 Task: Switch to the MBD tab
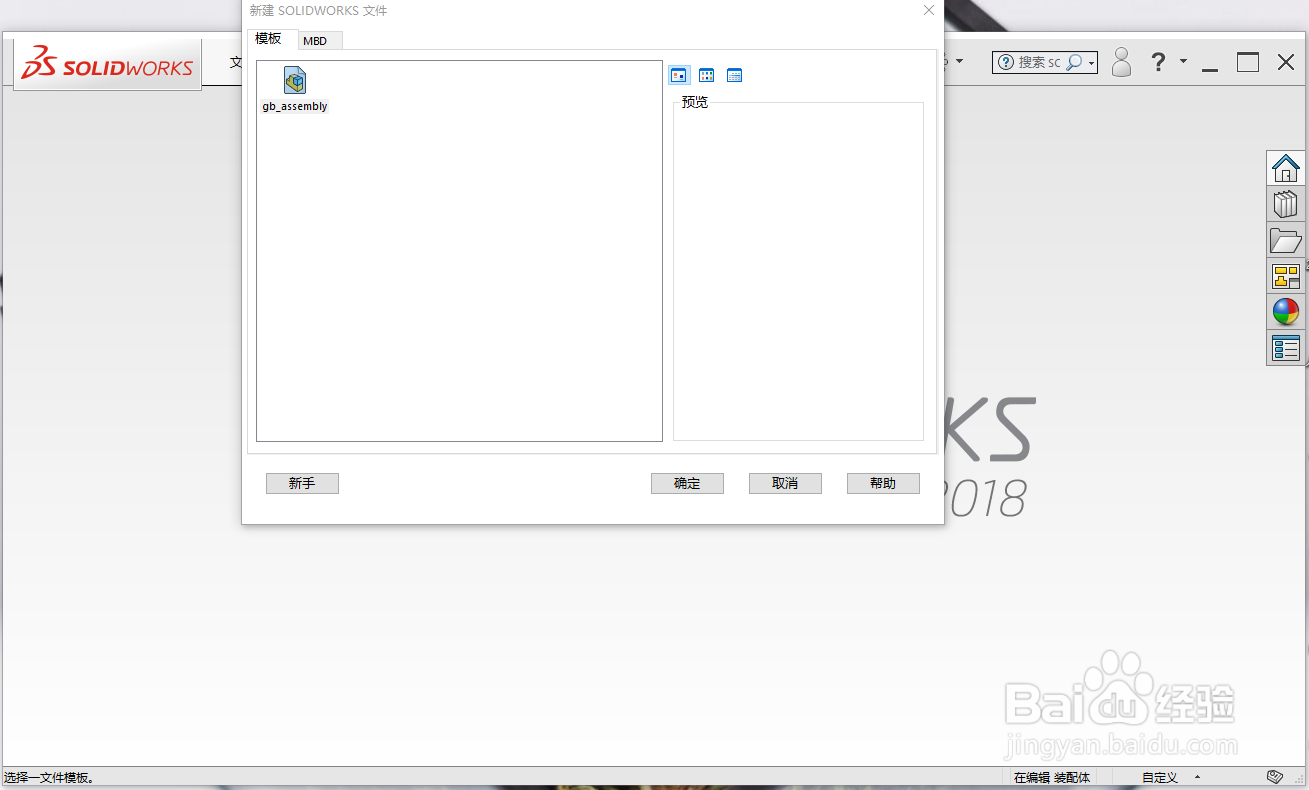click(315, 41)
